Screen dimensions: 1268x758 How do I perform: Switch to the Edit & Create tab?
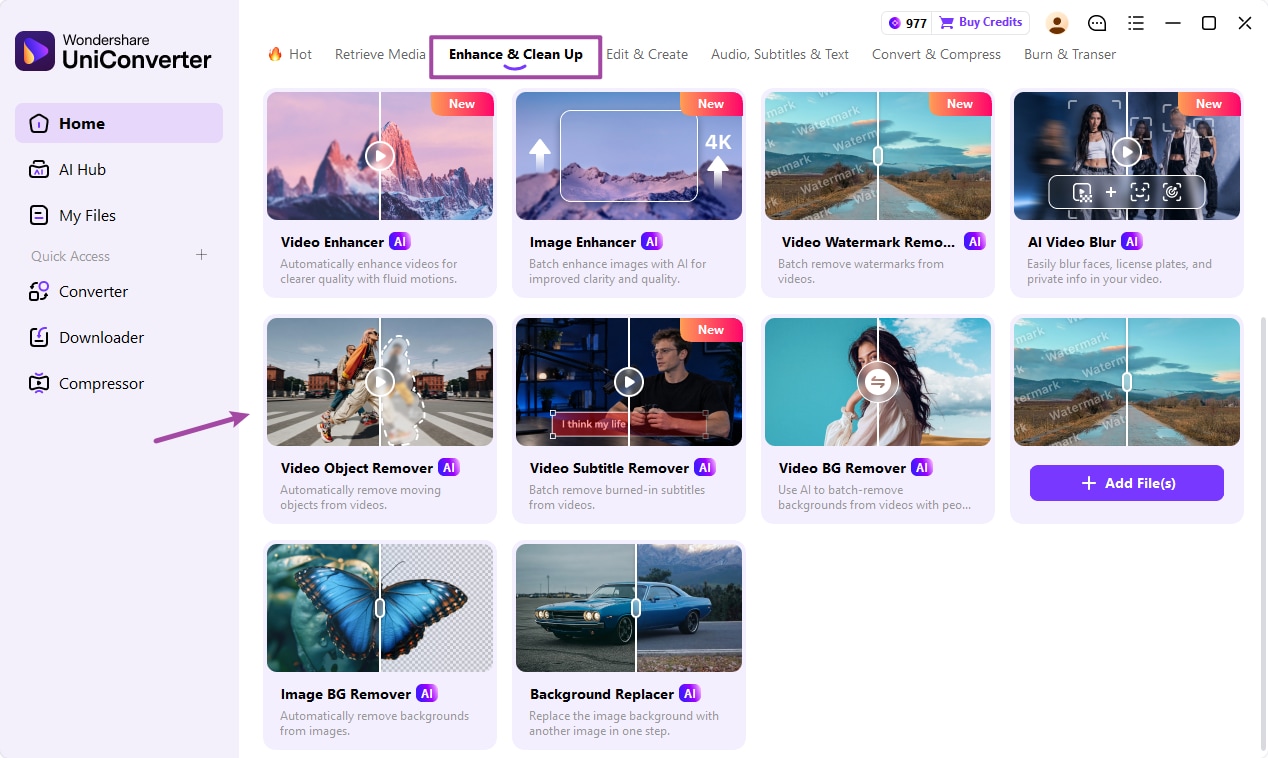(647, 54)
